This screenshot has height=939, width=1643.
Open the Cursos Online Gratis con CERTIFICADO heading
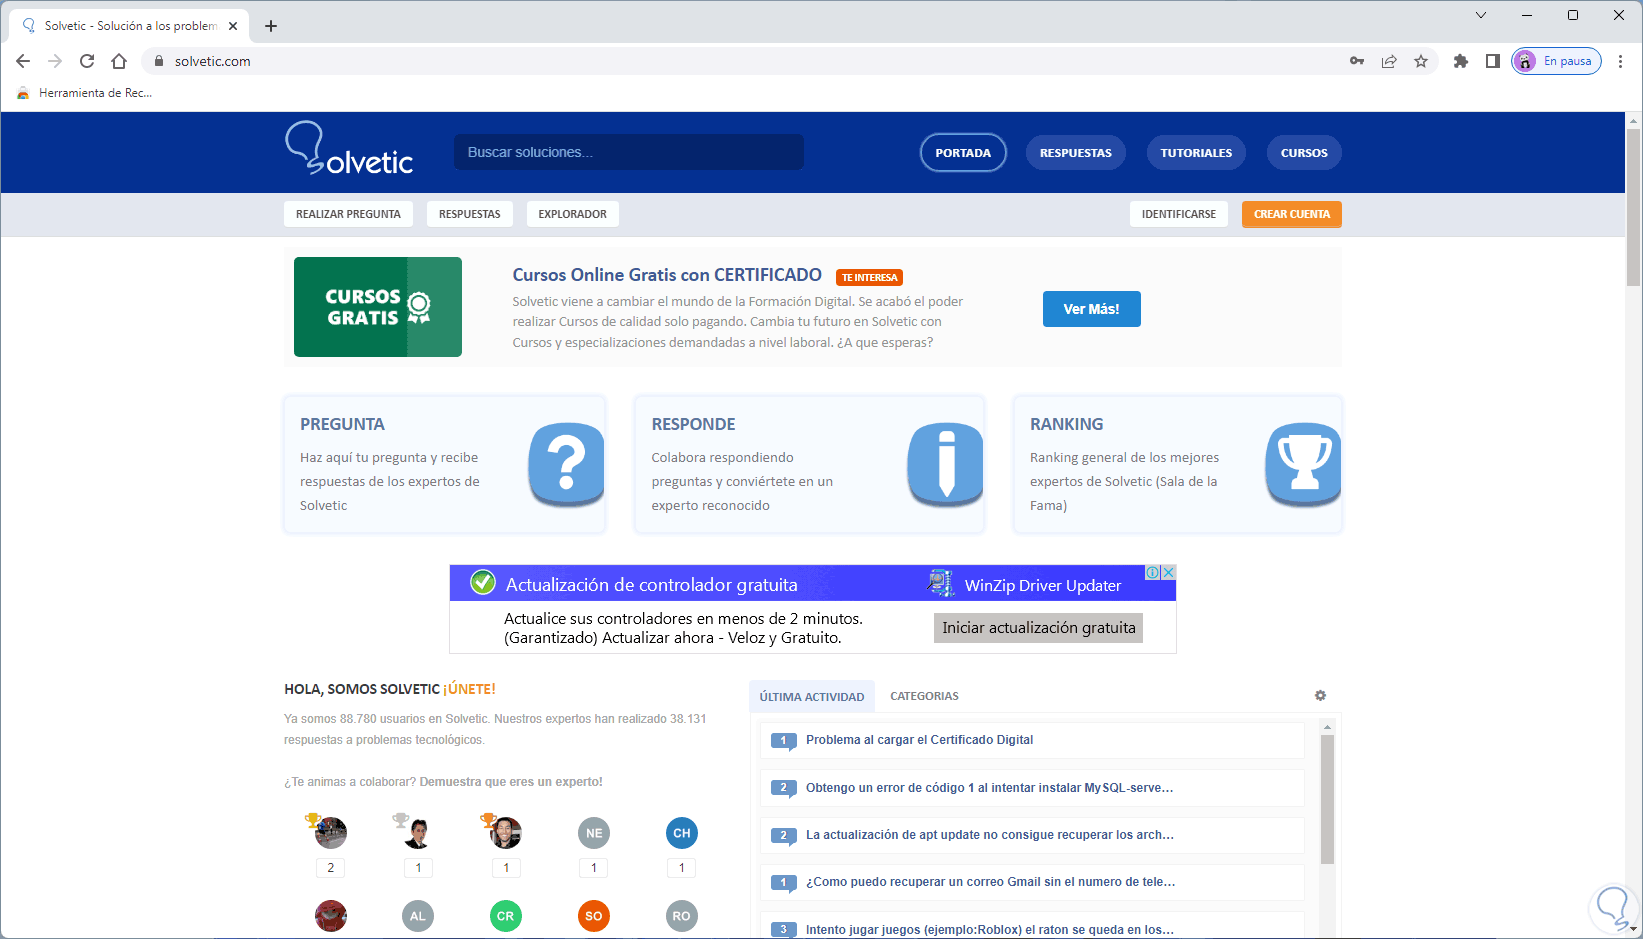pyautogui.click(x=667, y=275)
